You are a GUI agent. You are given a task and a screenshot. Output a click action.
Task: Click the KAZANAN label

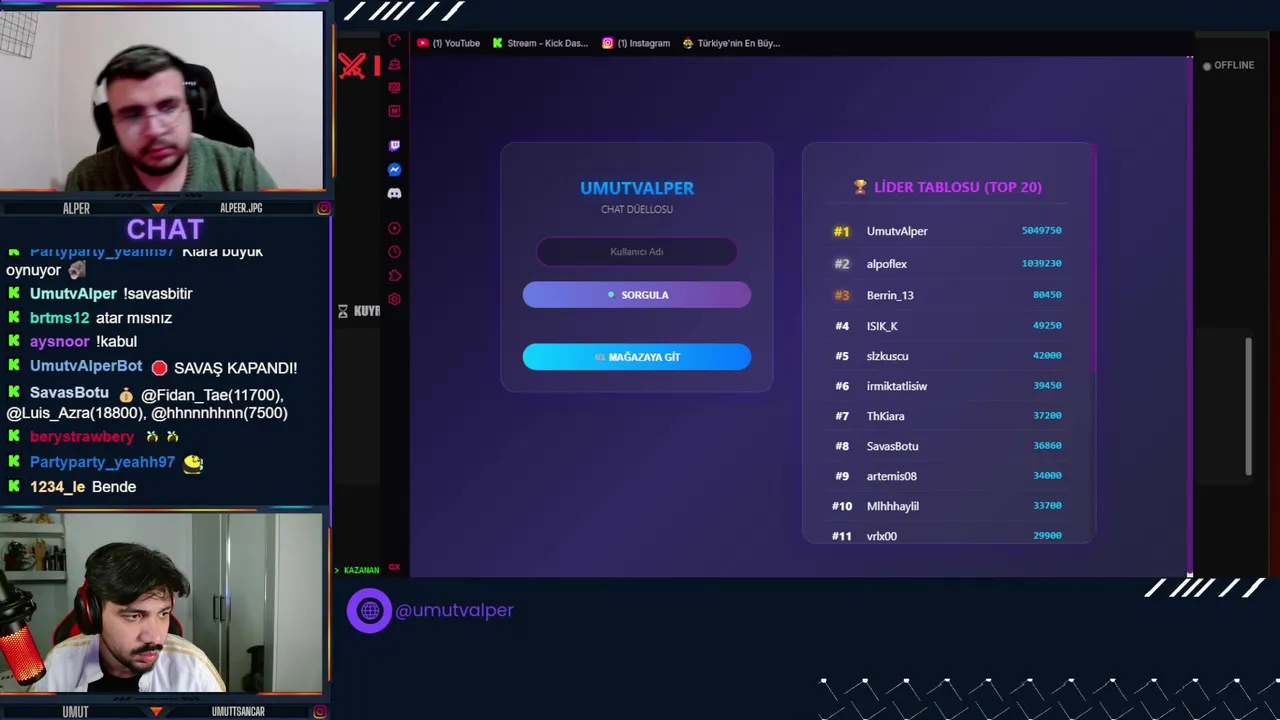click(x=361, y=570)
